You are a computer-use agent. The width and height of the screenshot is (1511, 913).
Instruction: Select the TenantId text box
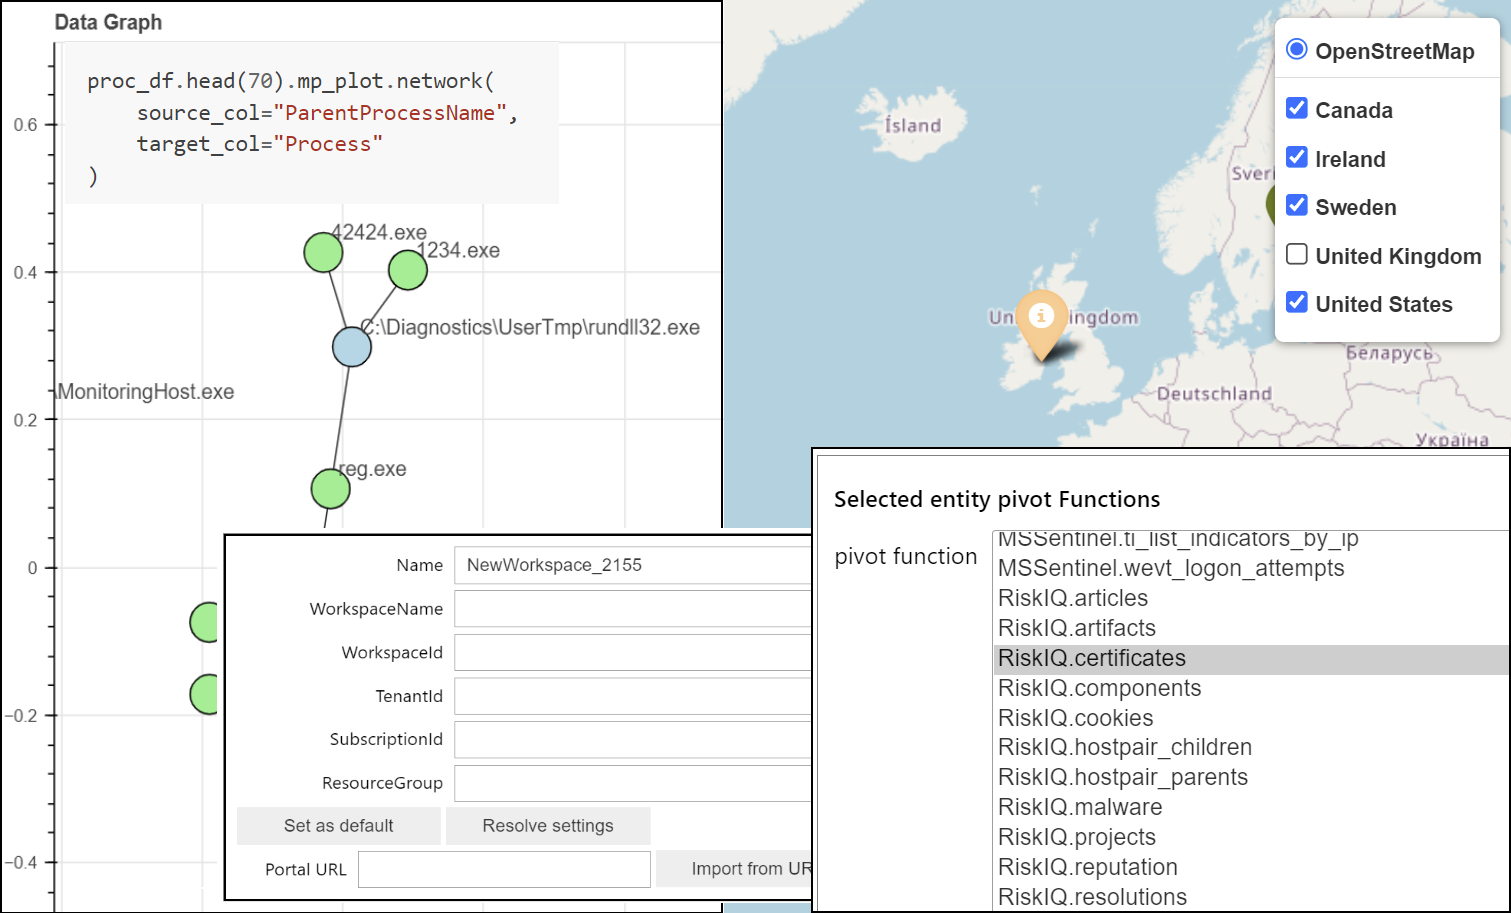[632, 696]
